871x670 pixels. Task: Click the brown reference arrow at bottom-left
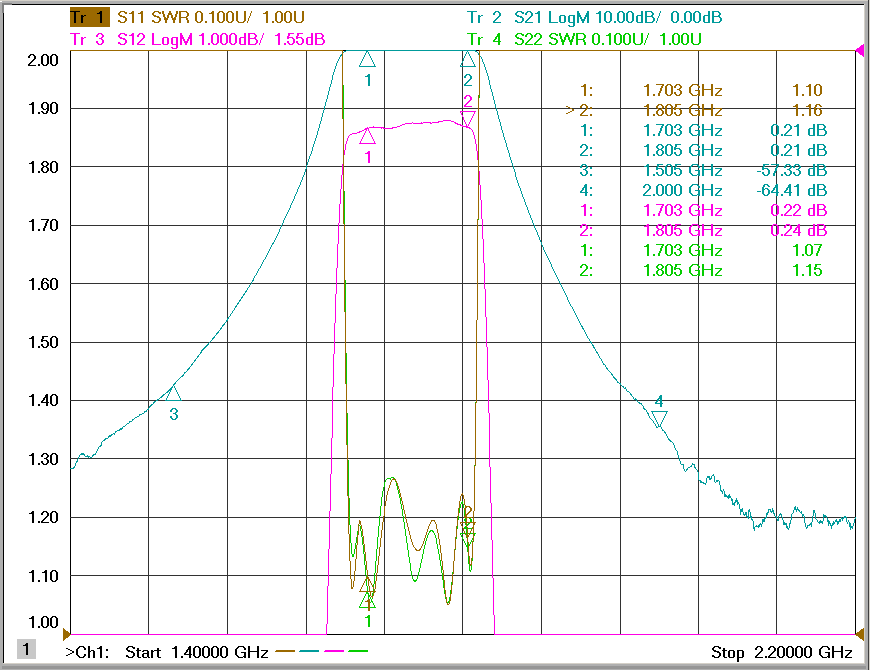click(x=67, y=634)
